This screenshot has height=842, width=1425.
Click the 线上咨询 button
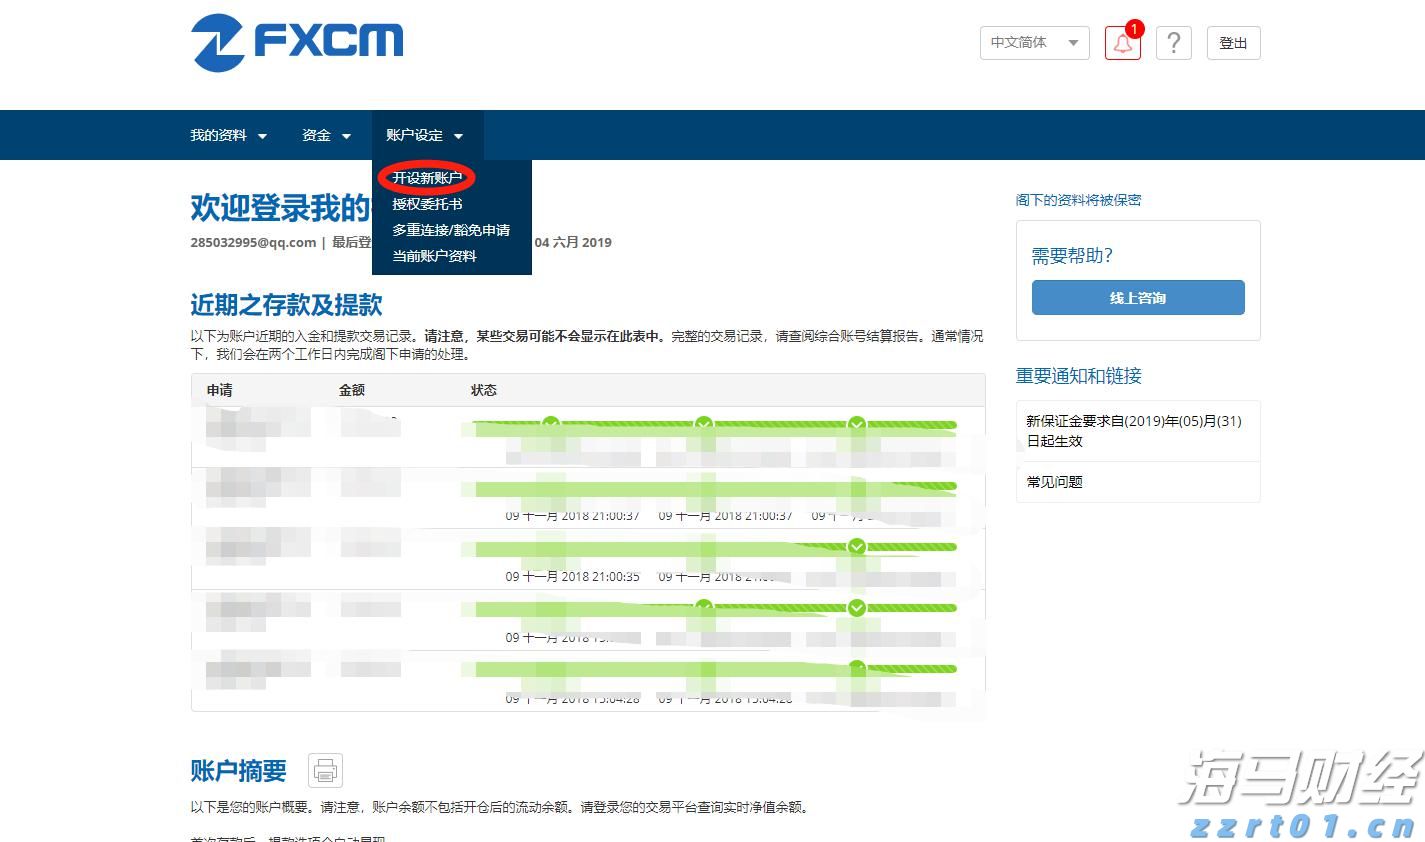[x=1137, y=297]
